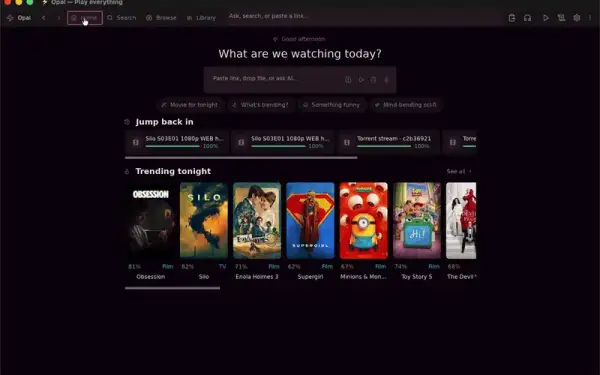600x375 pixels.
Task: Click the microphone icon in the paste-link box
Action: click(386, 80)
